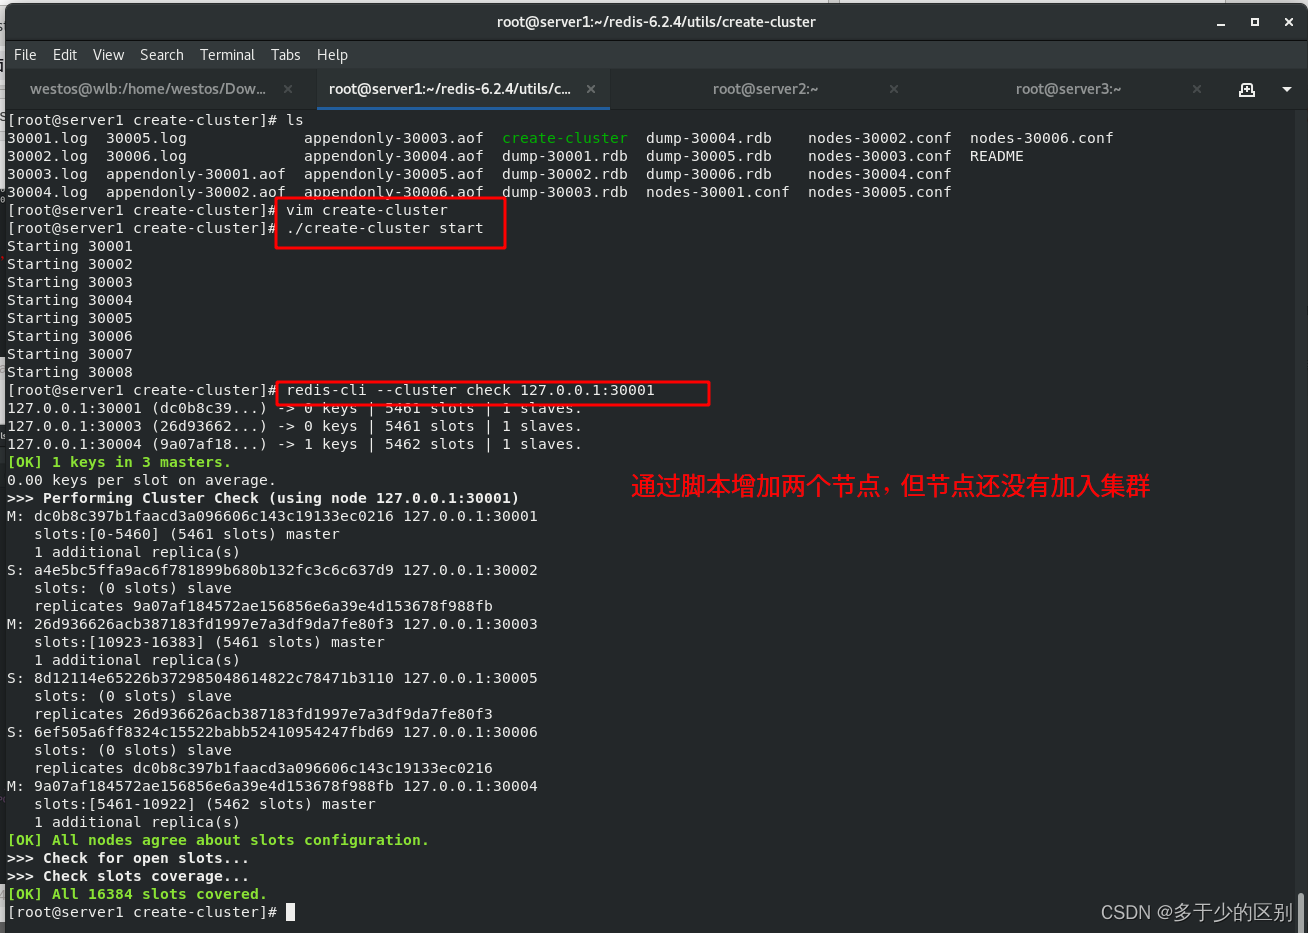
Task: Click node ID line for 127.0.0.1:30005
Action: tap(272, 678)
